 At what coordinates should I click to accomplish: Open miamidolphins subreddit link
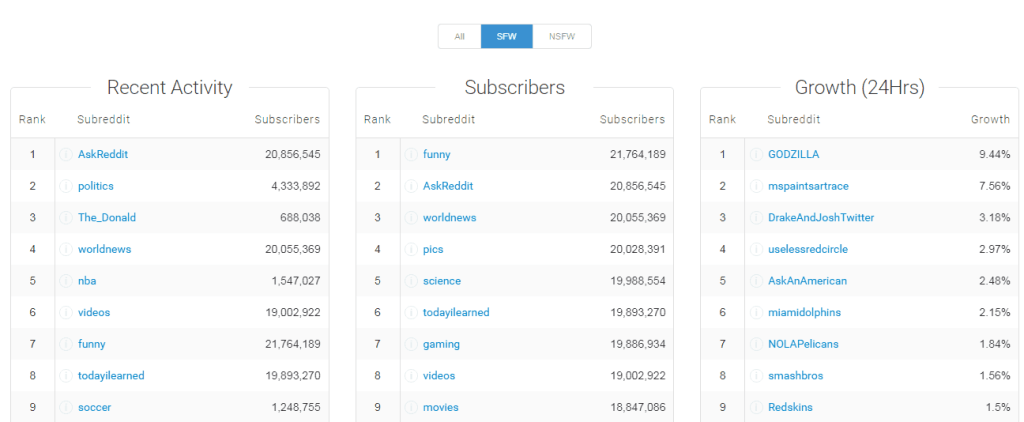[x=805, y=312]
